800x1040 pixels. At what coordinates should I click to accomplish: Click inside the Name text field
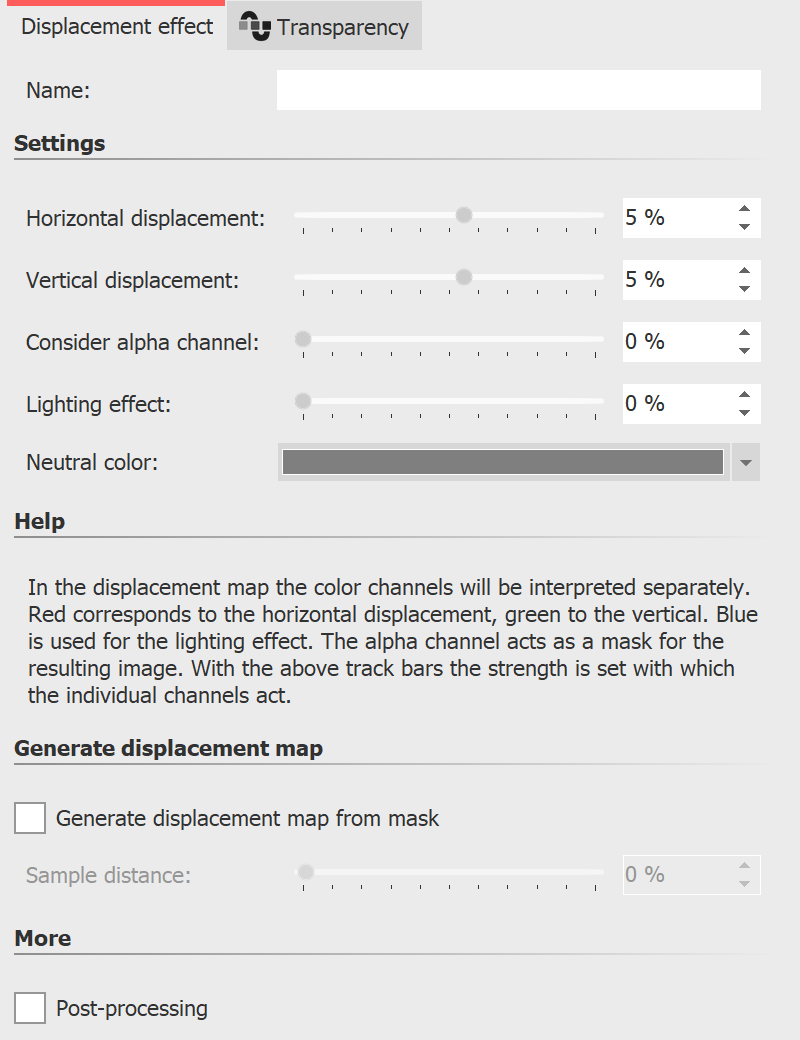(518, 90)
